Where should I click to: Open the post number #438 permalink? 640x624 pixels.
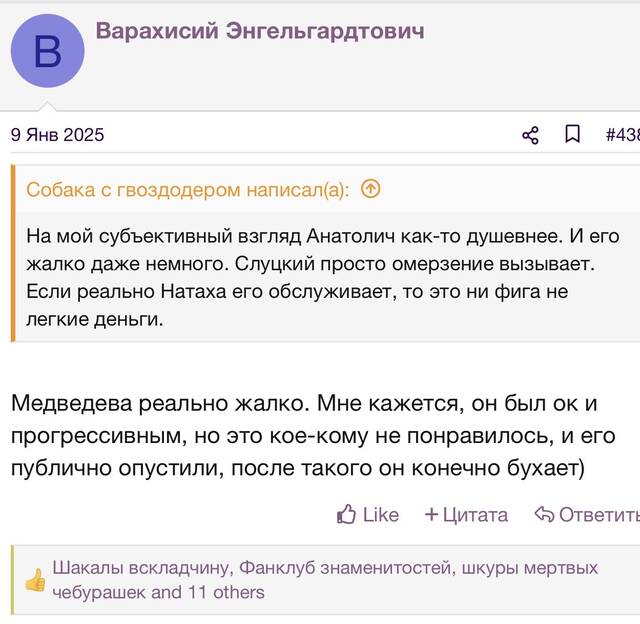[623, 135]
